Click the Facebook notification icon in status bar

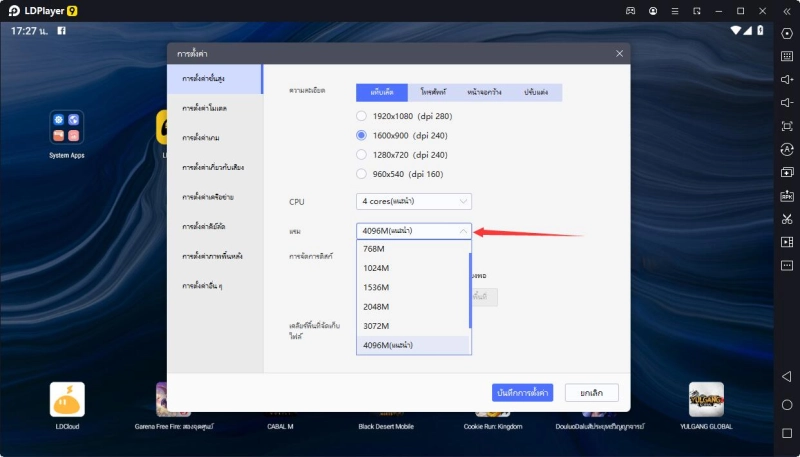coord(61,31)
